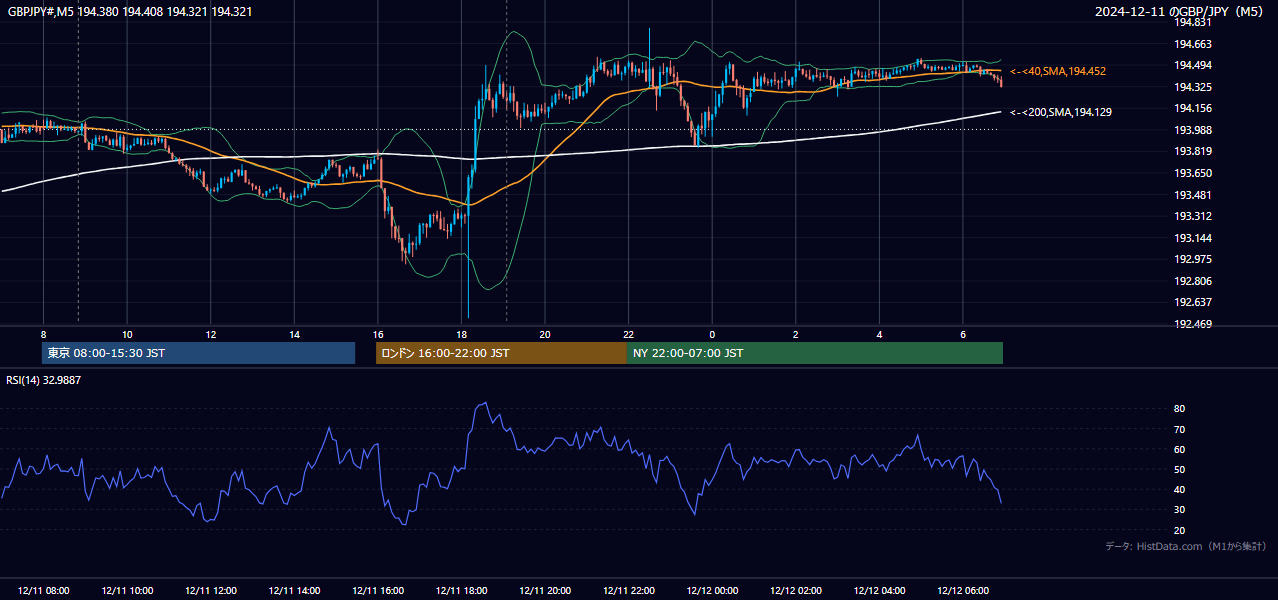The height and width of the screenshot is (600, 1278).
Task: Click price axis value 193.312
Action: point(1192,216)
